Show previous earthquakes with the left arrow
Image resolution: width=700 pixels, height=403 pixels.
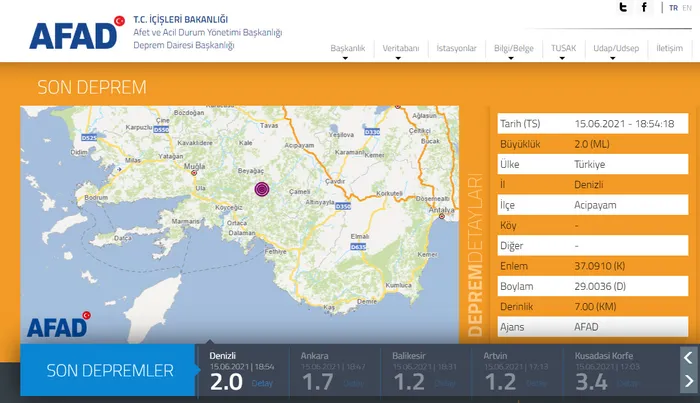[688, 357]
